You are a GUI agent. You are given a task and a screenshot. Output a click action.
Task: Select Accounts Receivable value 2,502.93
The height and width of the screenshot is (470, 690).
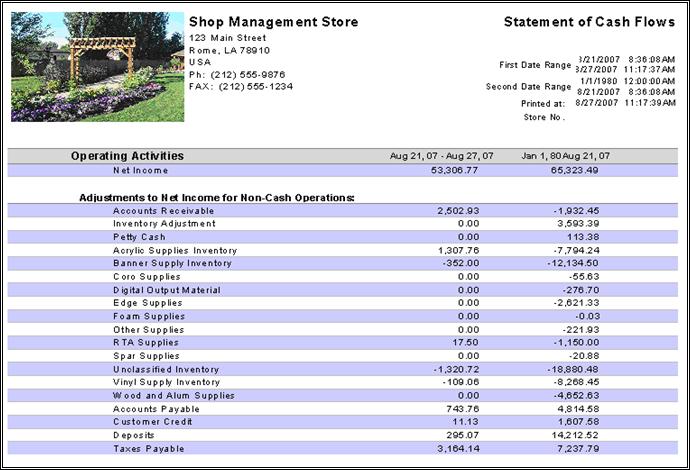pos(458,211)
